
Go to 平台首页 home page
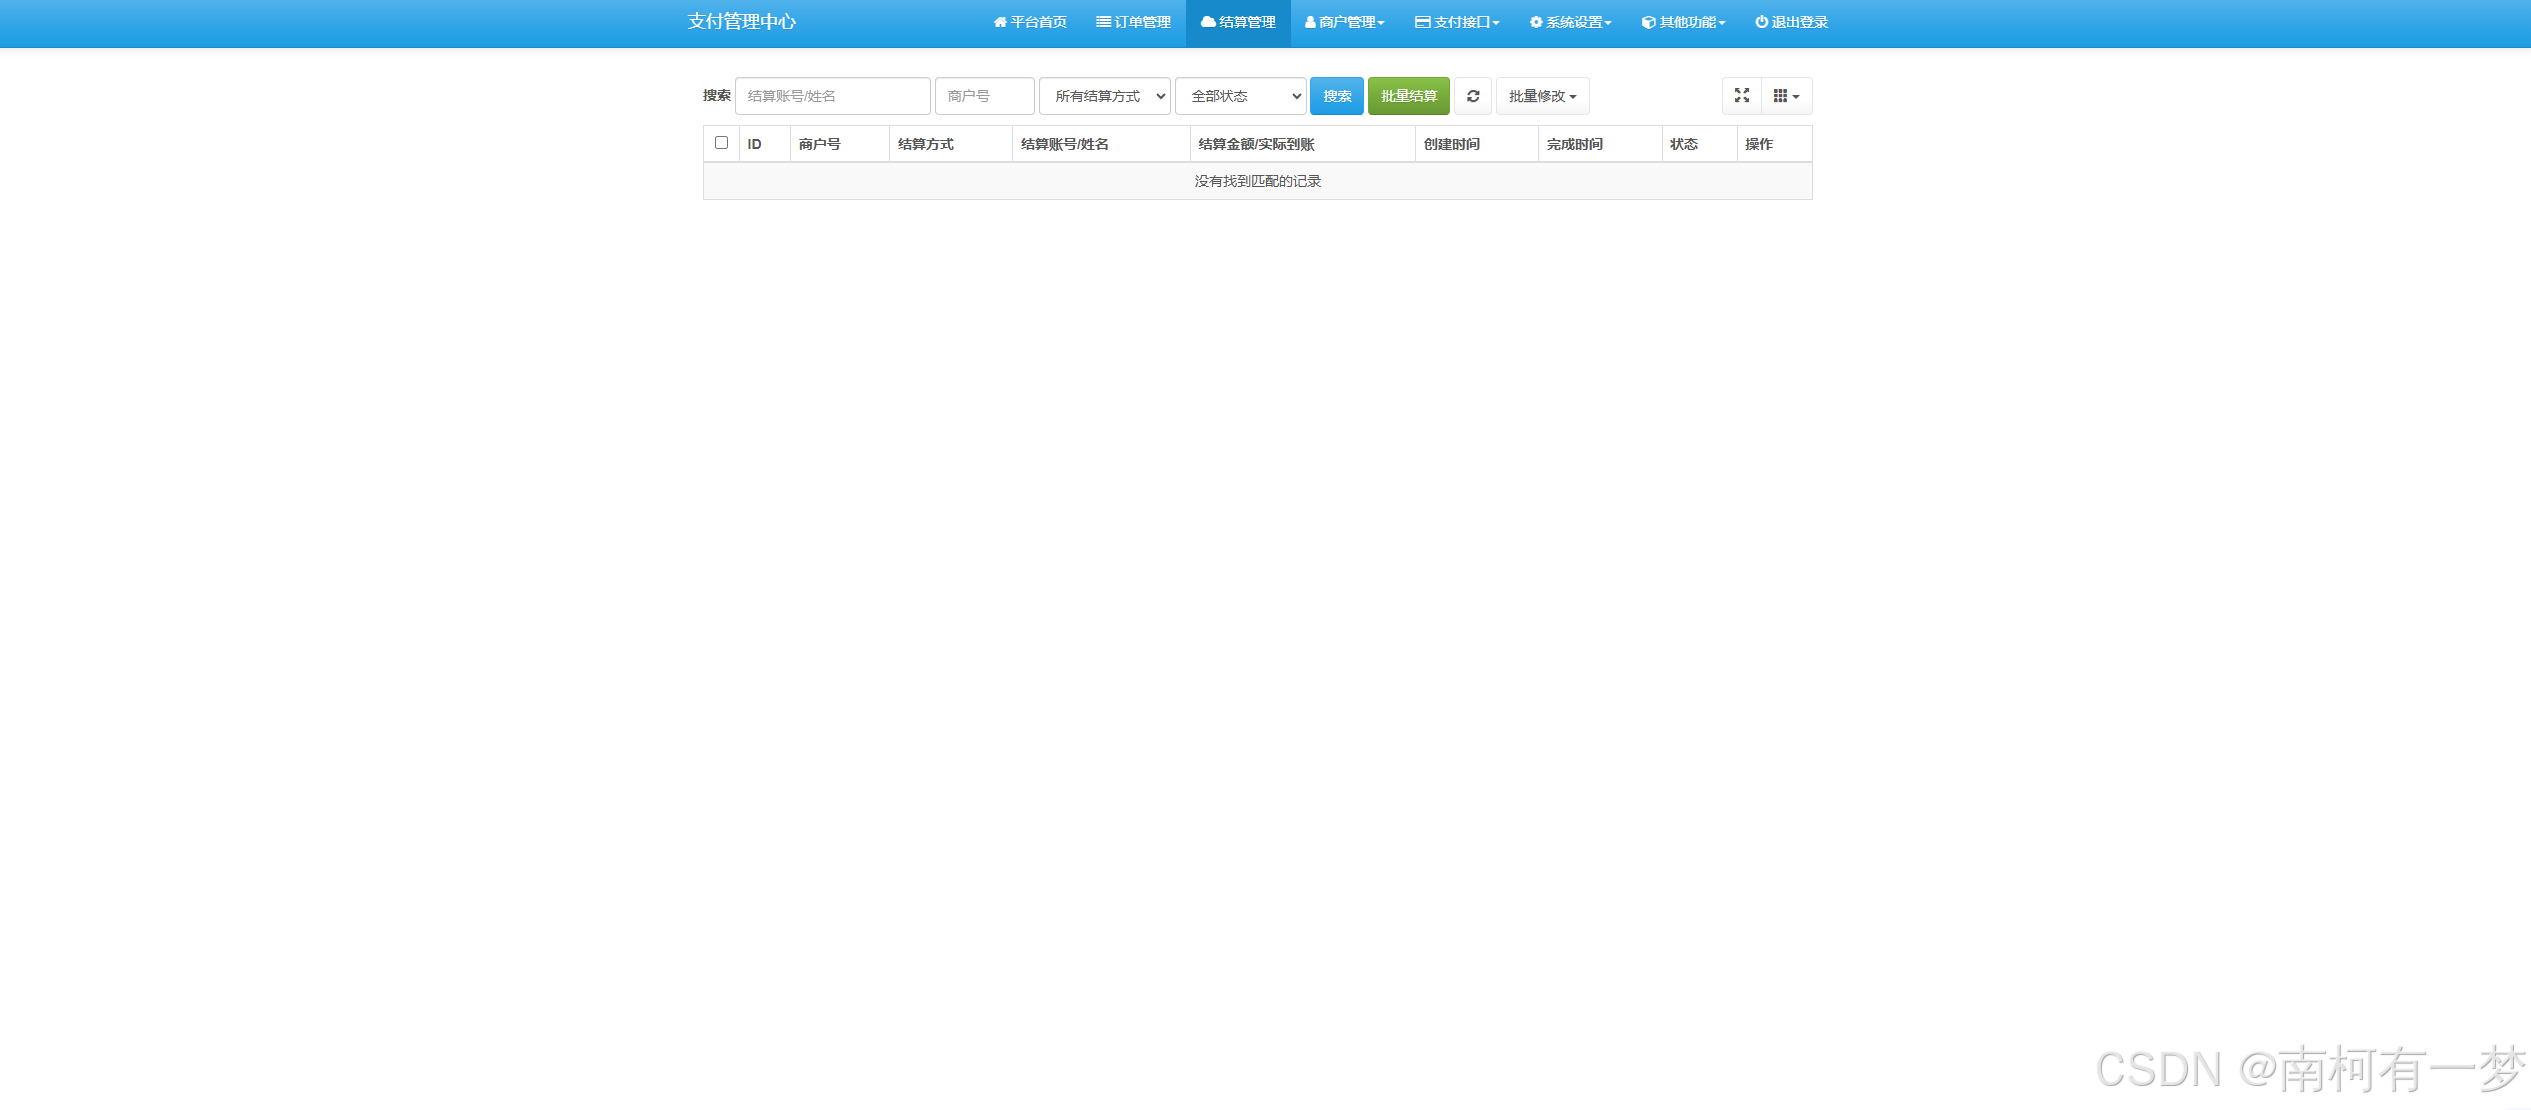point(1030,22)
